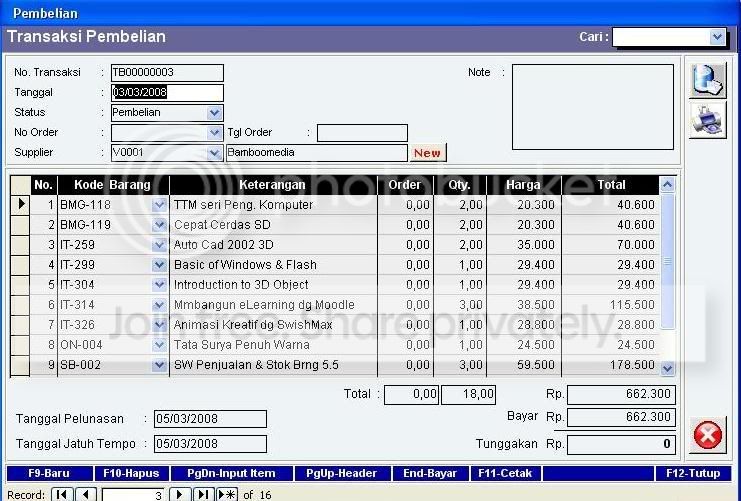Go to first record navigation button
Viewport: 741px width, 501px height.
(x=62, y=495)
